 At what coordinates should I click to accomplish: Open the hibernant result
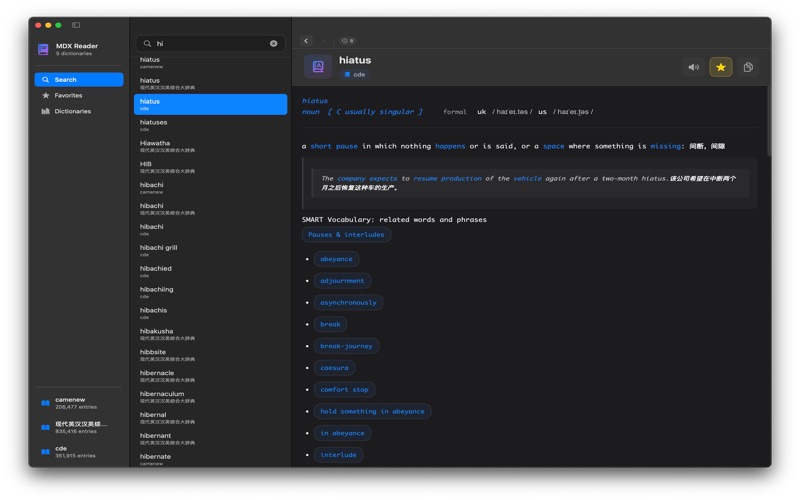pyautogui.click(x=210, y=439)
